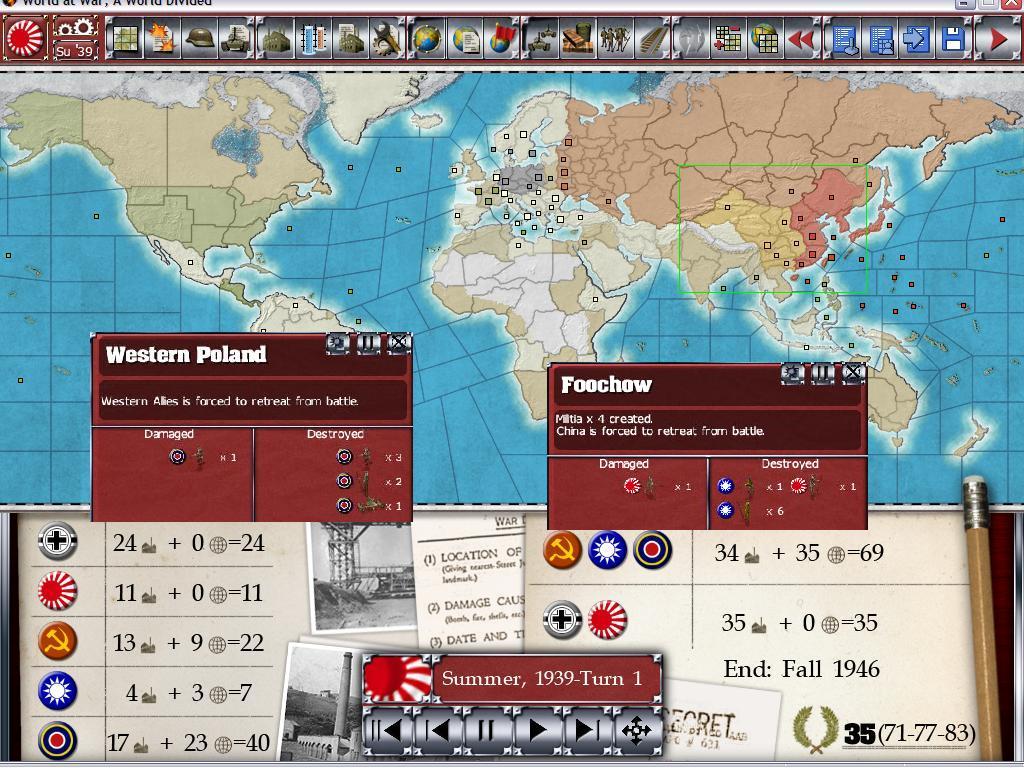Click the Japanese rising sun flag in toolbar

coord(25,39)
